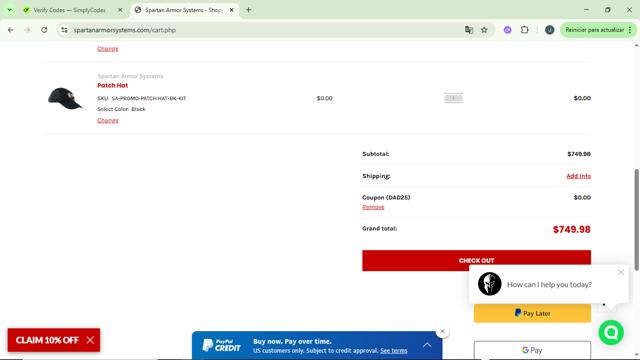Viewport: 640px width, 360px height.
Task: Open the tab search dropdown arrow
Action: [x=9, y=10]
